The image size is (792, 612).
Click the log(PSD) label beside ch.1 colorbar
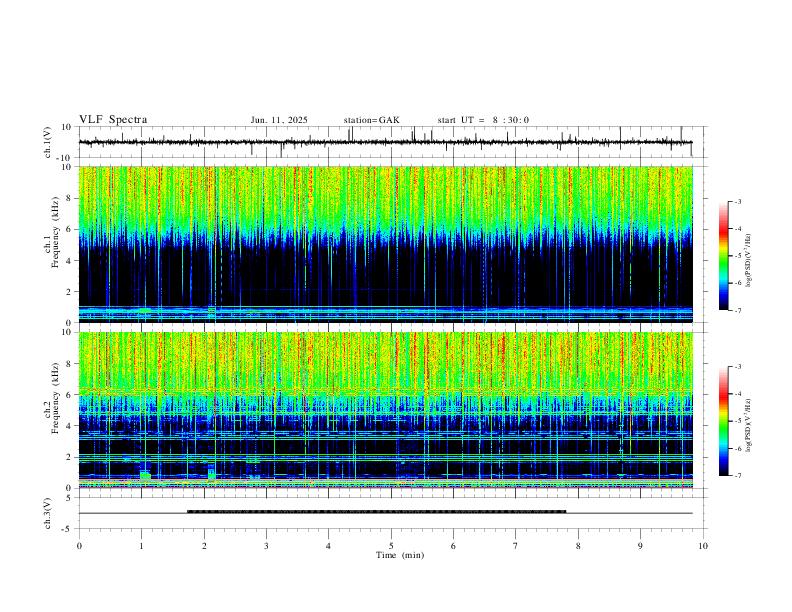click(749, 261)
